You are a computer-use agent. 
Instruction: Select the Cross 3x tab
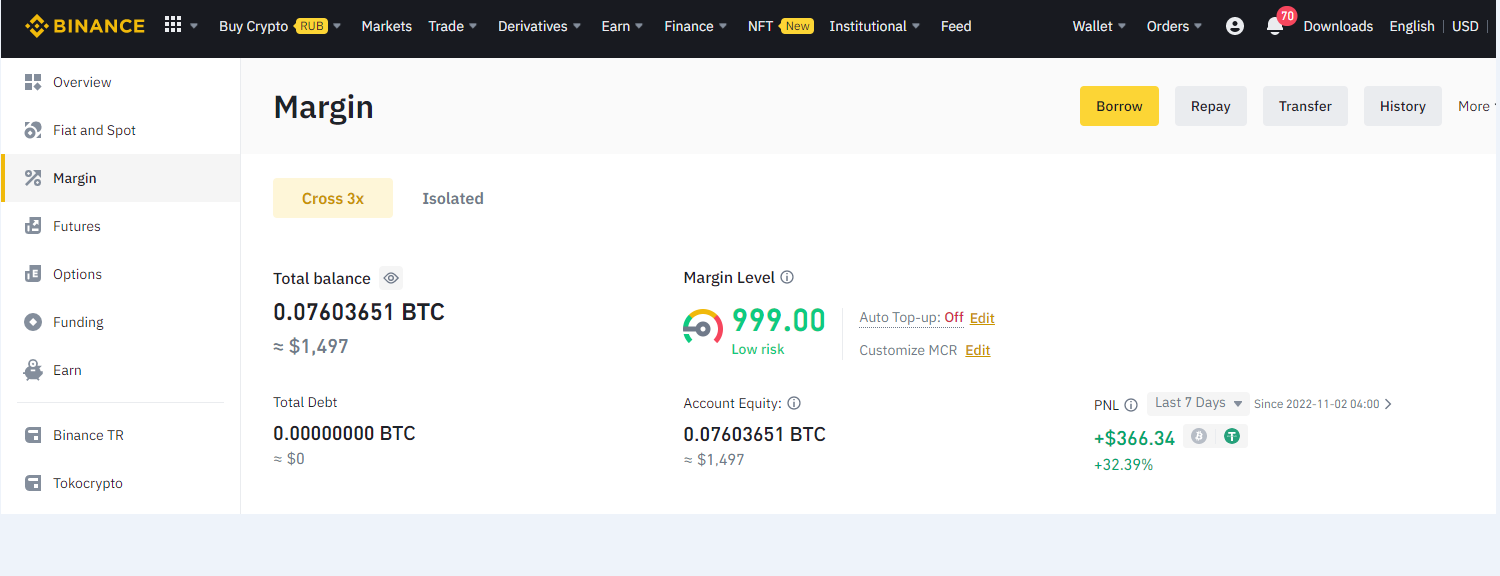point(333,198)
